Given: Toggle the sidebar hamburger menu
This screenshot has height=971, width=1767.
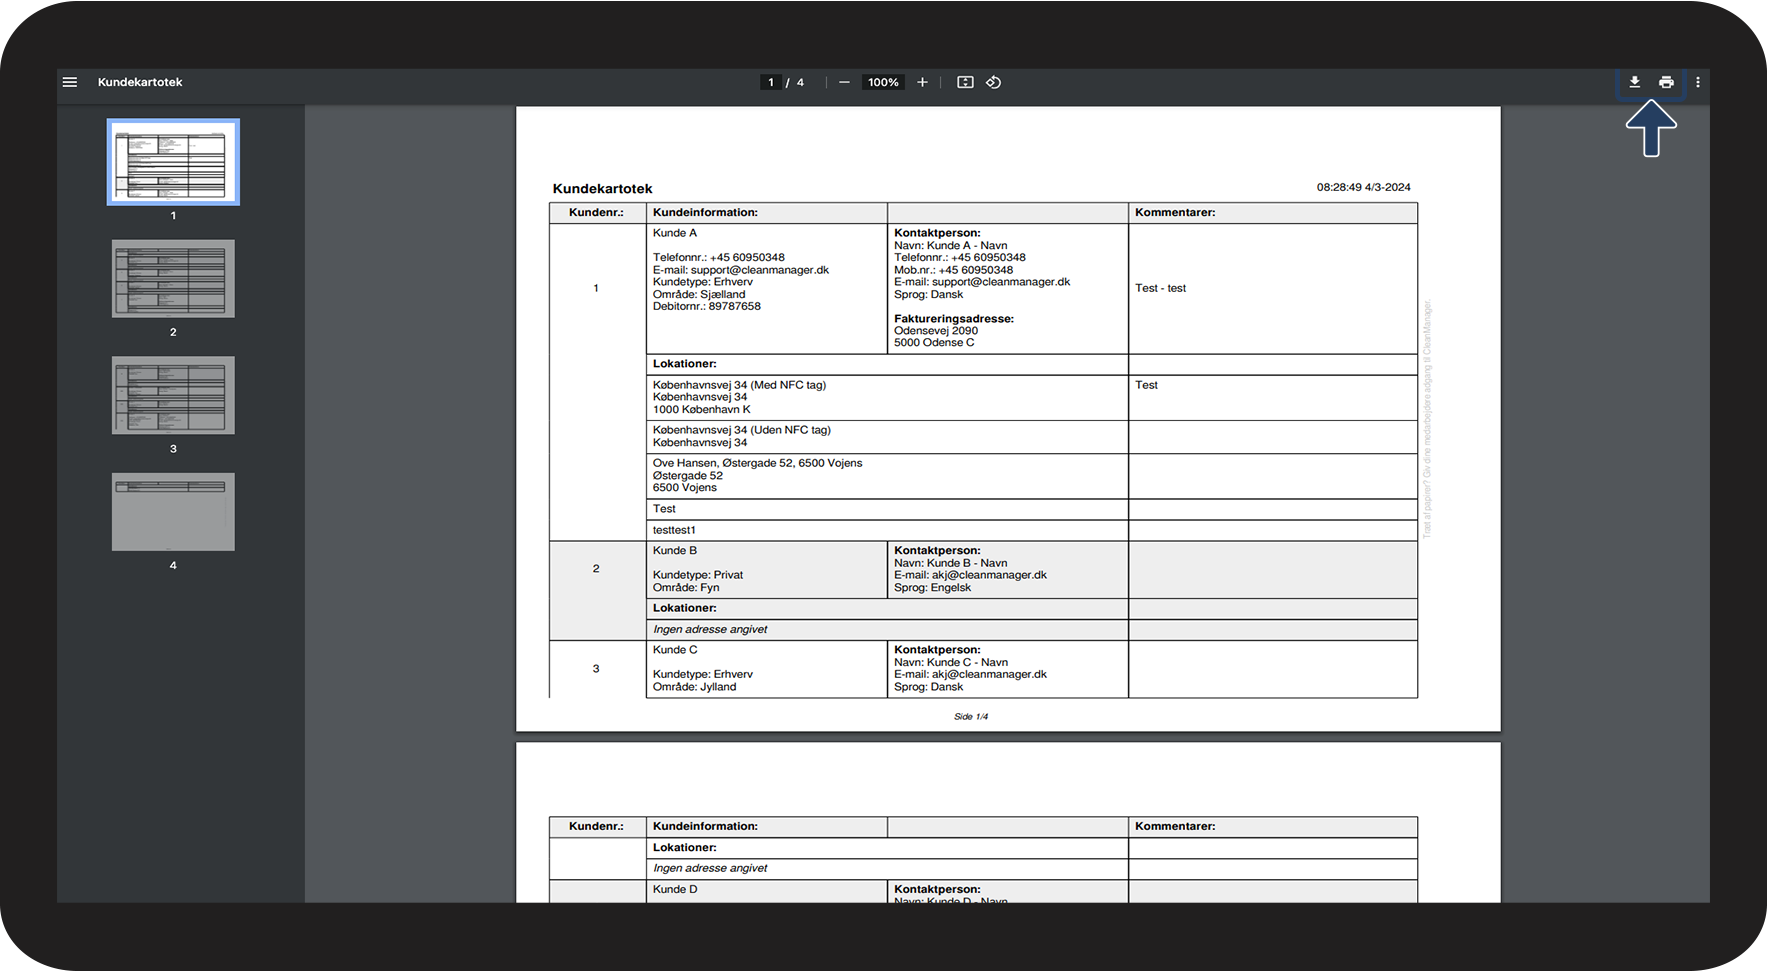Looking at the screenshot, I should point(70,82).
